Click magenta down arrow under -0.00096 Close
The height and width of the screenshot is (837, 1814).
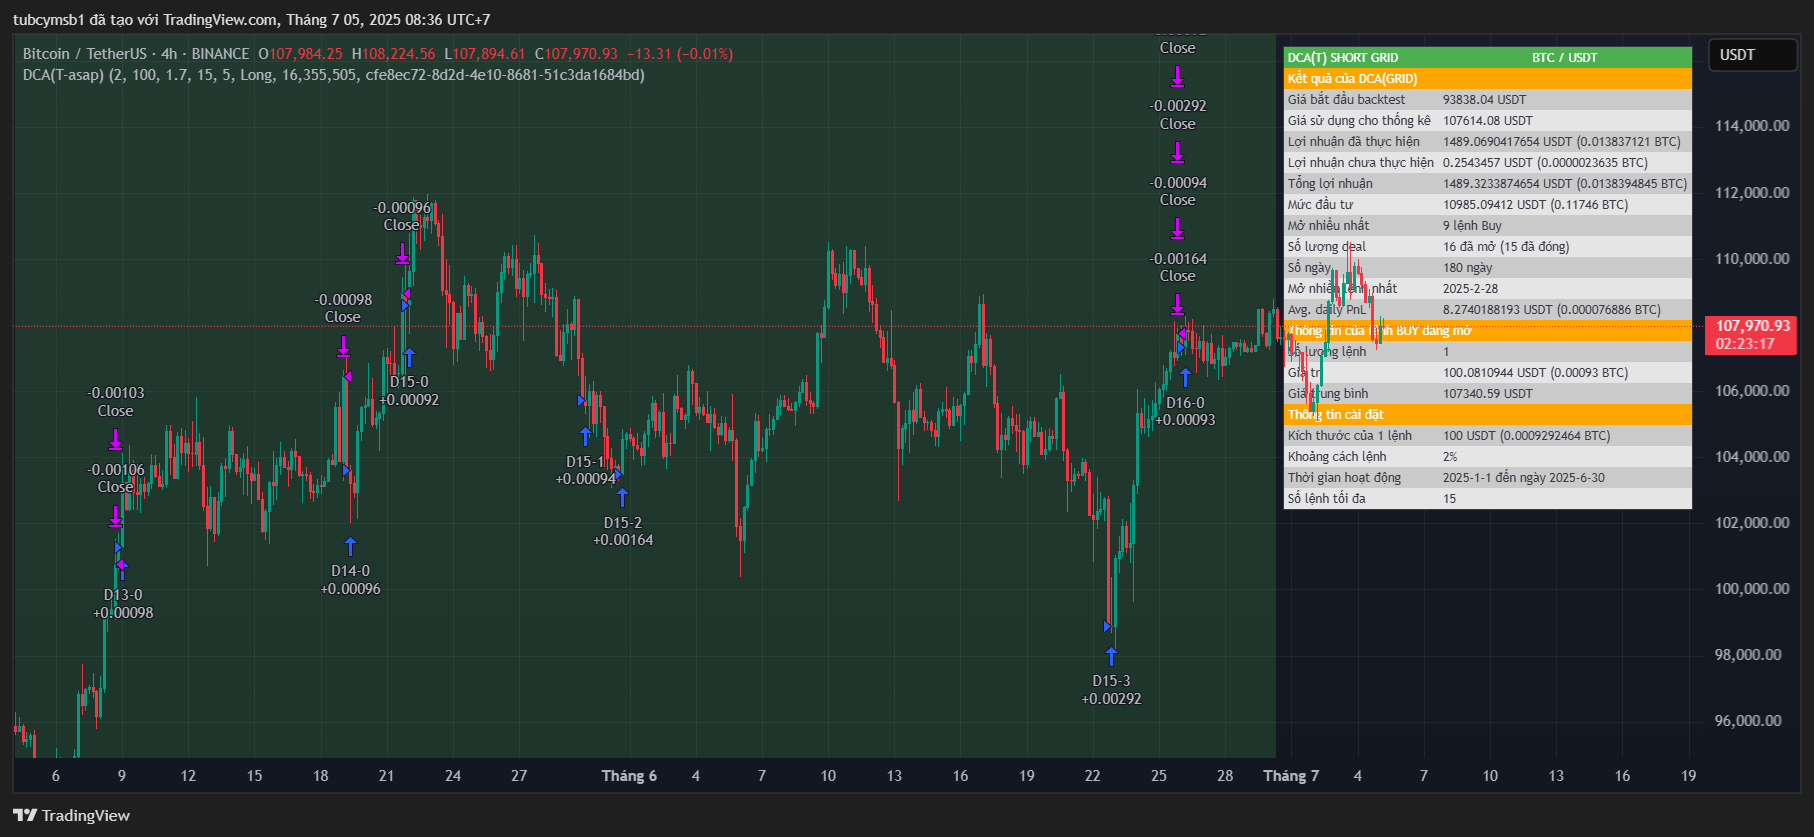(402, 253)
